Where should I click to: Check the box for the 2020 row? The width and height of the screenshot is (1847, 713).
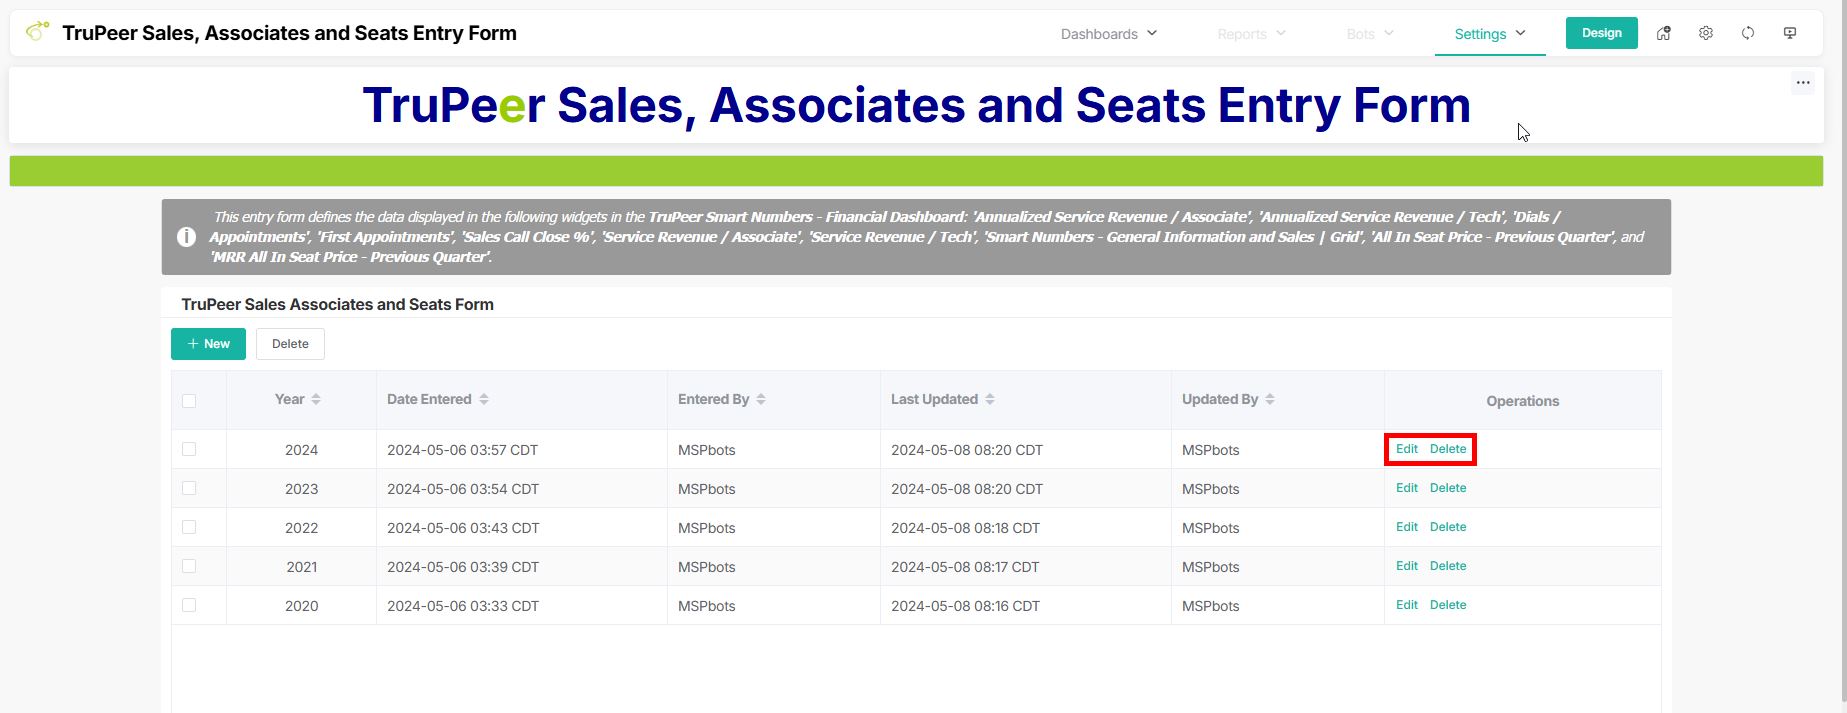tap(189, 605)
